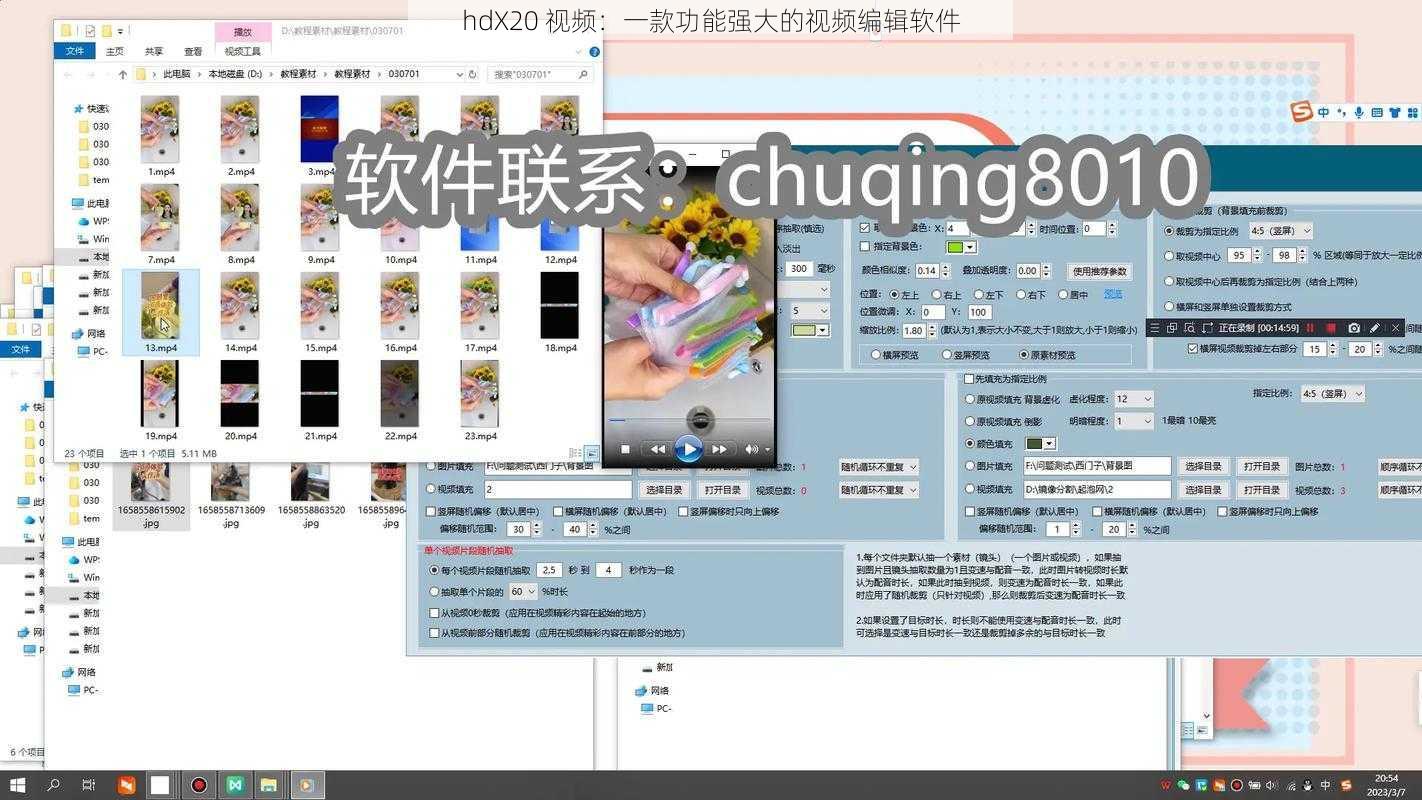Expand the Explorer address history dropdown

point(458,74)
